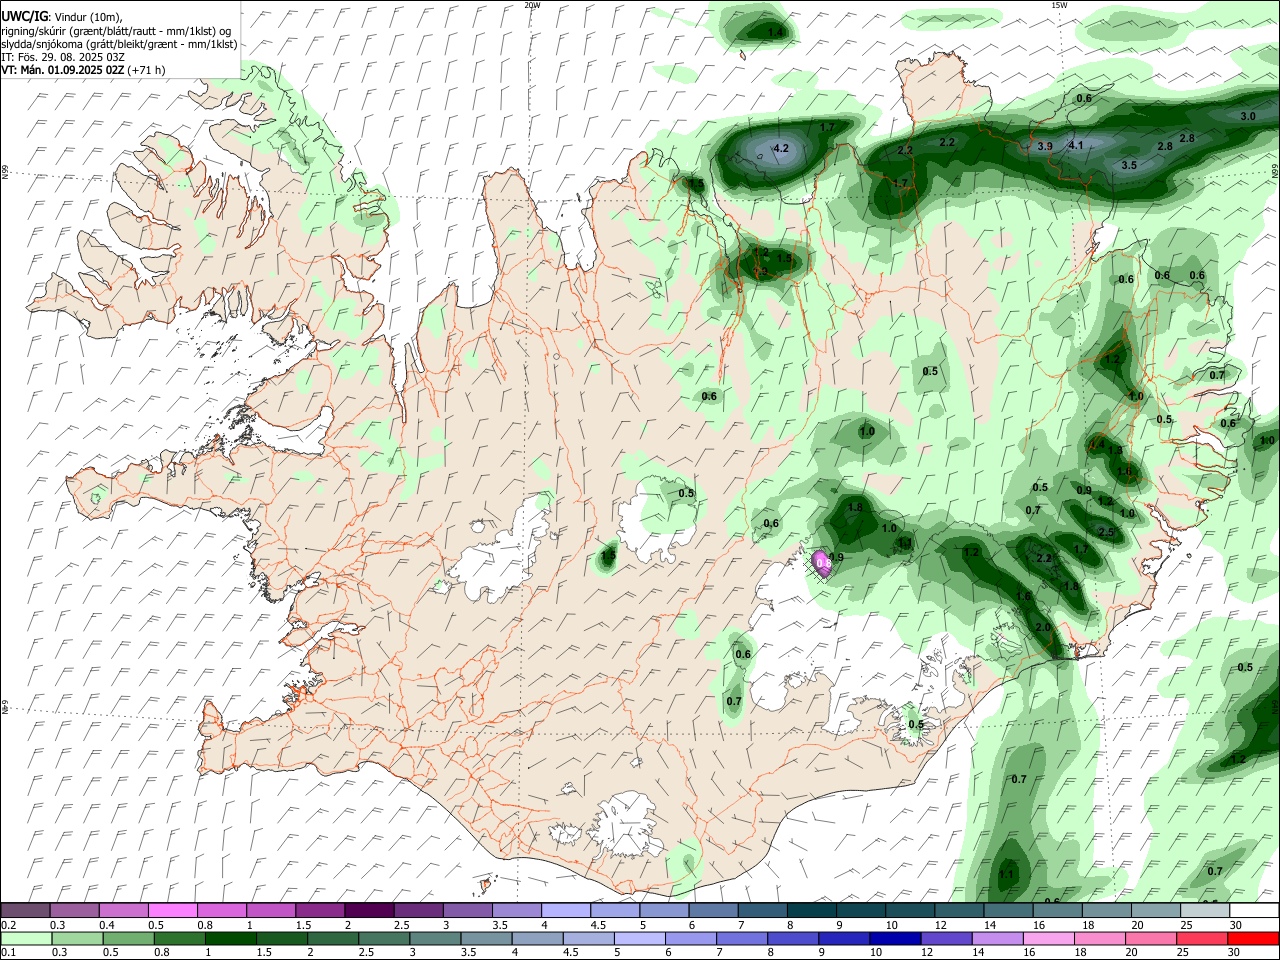This screenshot has height=960, width=1280.
Task: Click the bright magenta 0.5–0.8 snow legend swatch
Action: 172,911
